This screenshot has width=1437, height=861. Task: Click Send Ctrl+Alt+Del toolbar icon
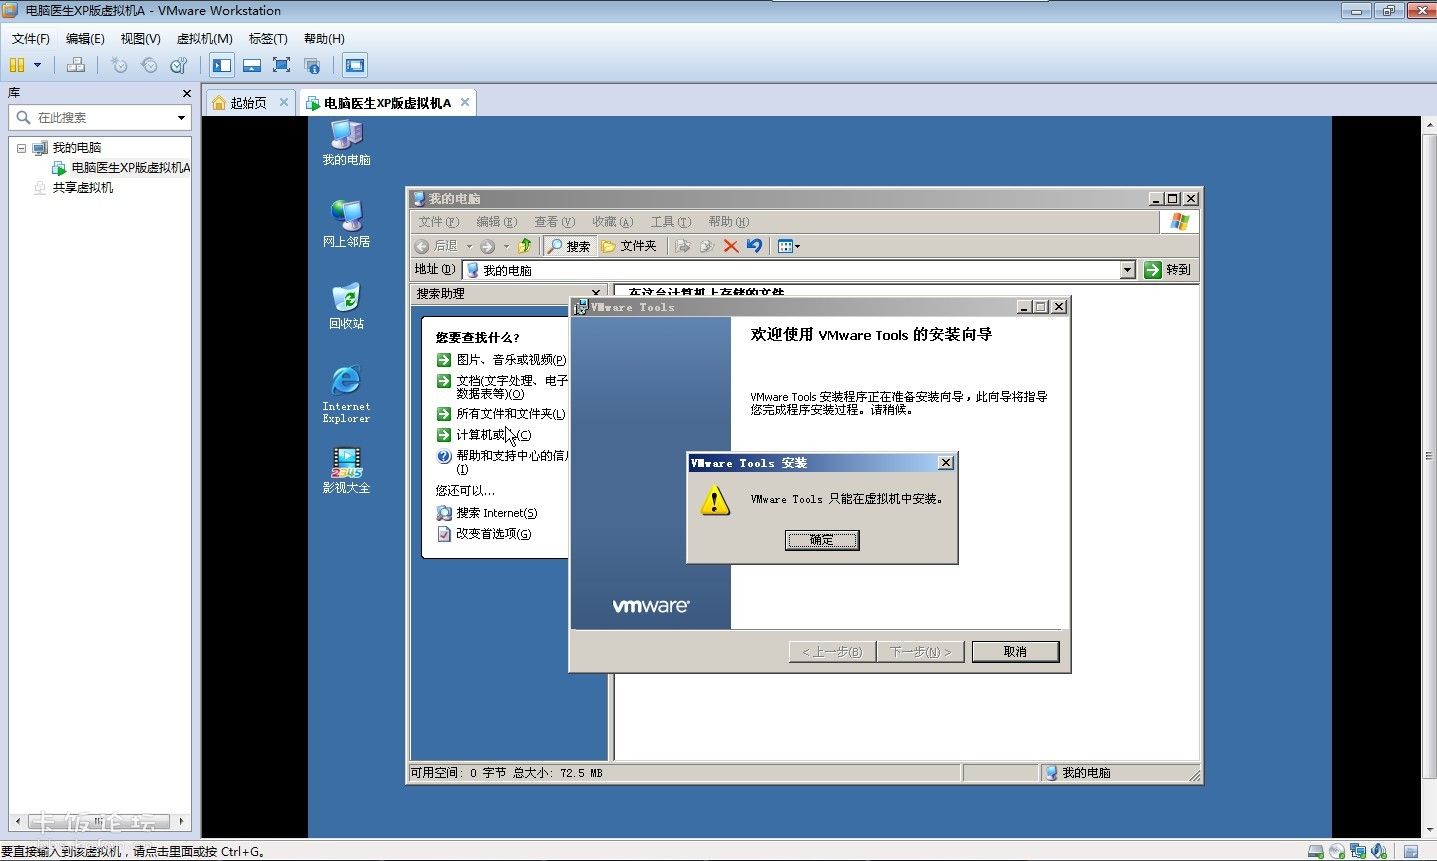pyautogui.click(x=76, y=65)
